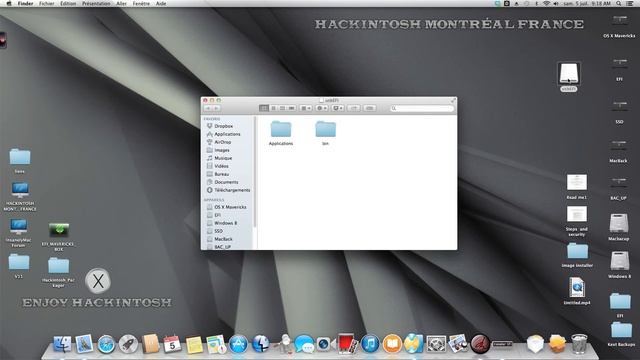Go forward in Finder window
The height and width of the screenshot is (360, 640).
217,108
